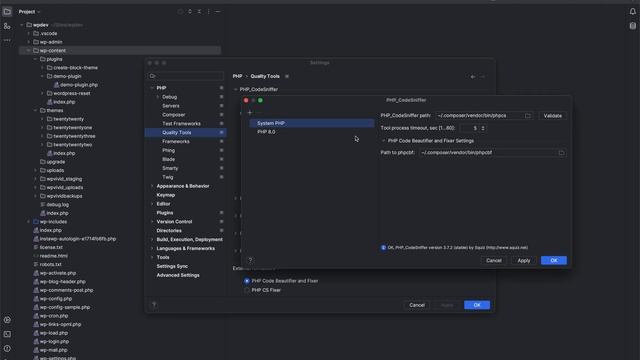Collapse the plugins folder
Image resolution: width=640 pixels, height=360 pixels.
(x=36, y=59)
